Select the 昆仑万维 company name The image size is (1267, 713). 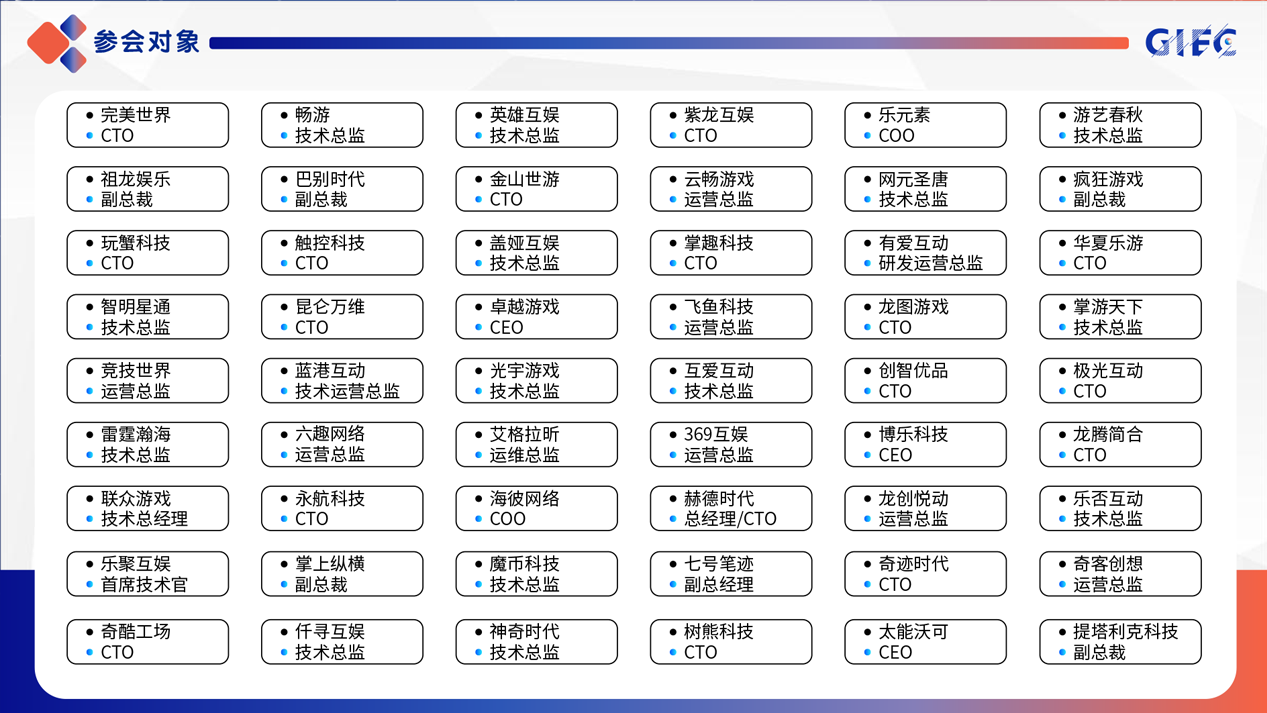(330, 307)
